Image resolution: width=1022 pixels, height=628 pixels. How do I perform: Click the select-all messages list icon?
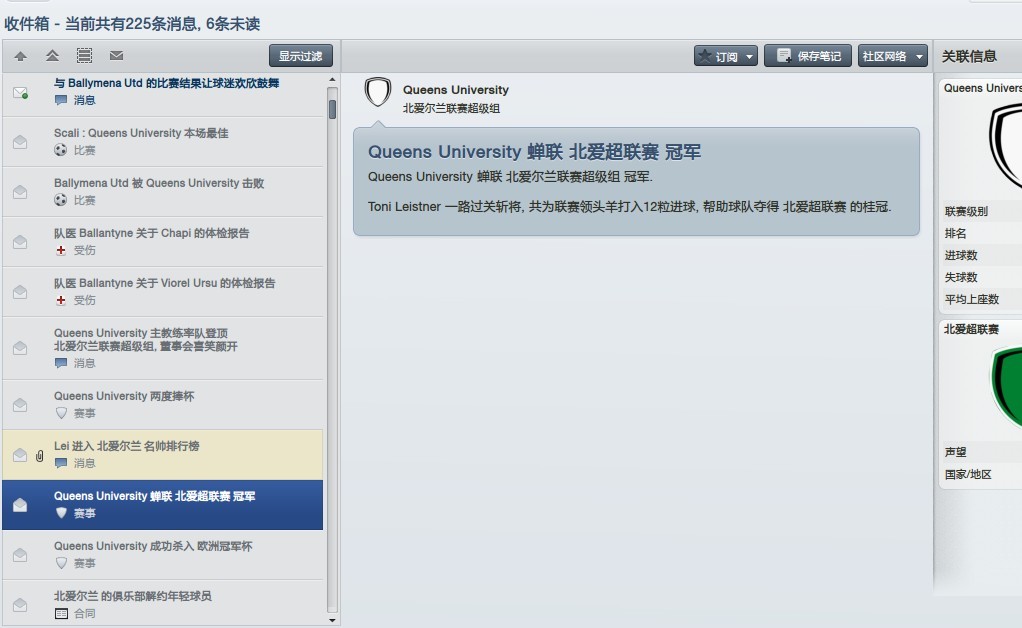[x=84, y=56]
